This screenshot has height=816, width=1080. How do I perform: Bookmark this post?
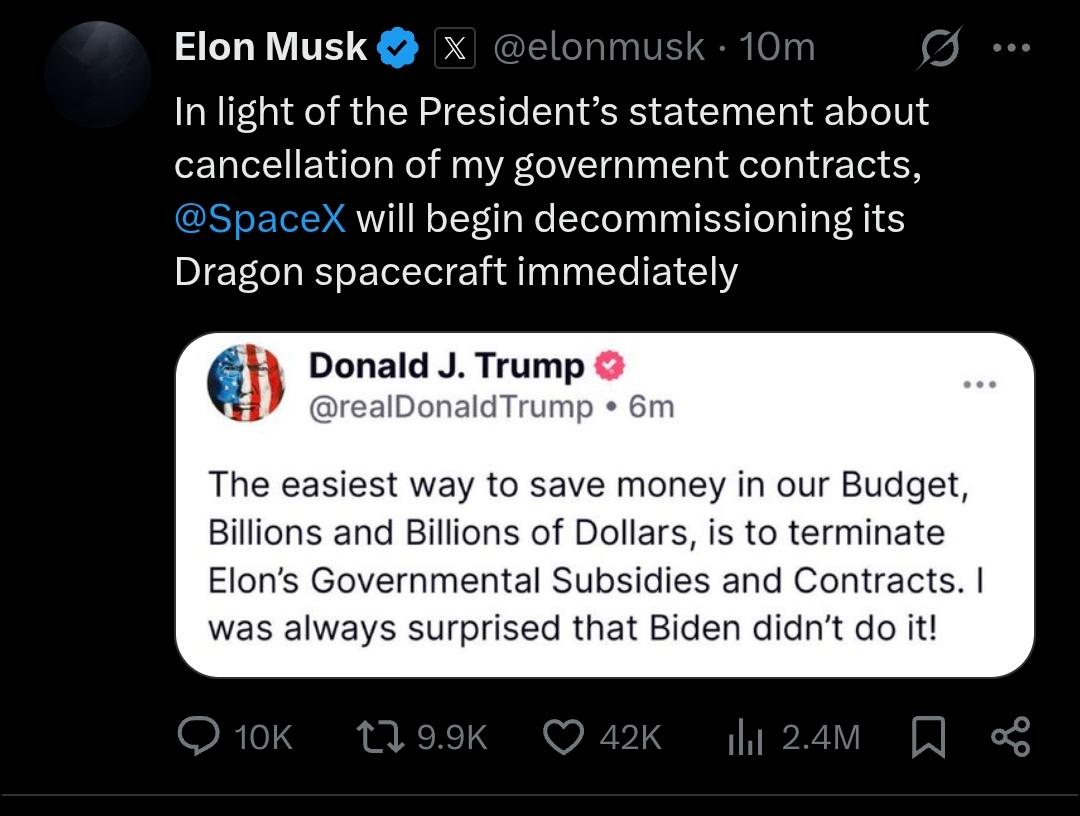(x=929, y=737)
